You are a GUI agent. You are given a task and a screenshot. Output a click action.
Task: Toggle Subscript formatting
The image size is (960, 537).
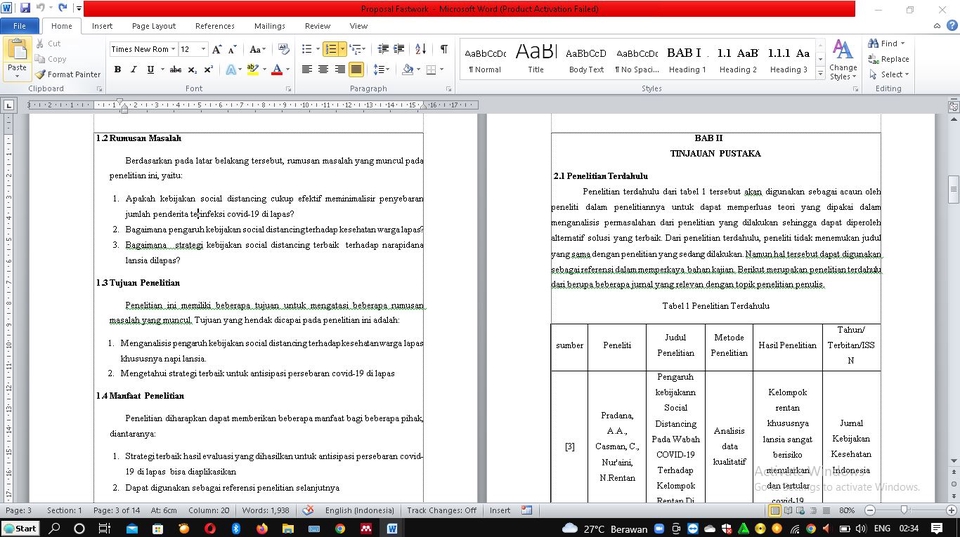(x=192, y=70)
